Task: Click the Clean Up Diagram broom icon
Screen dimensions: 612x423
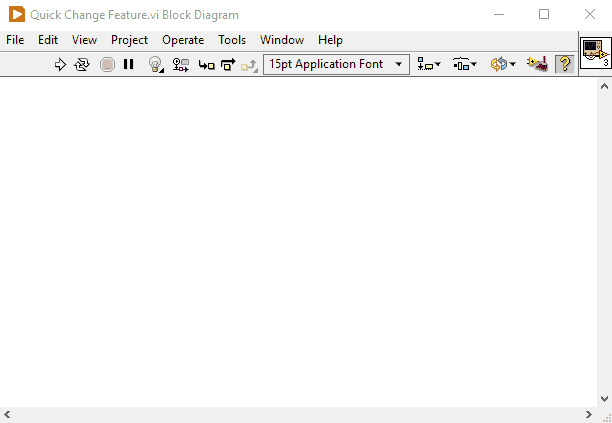Action: pos(537,64)
